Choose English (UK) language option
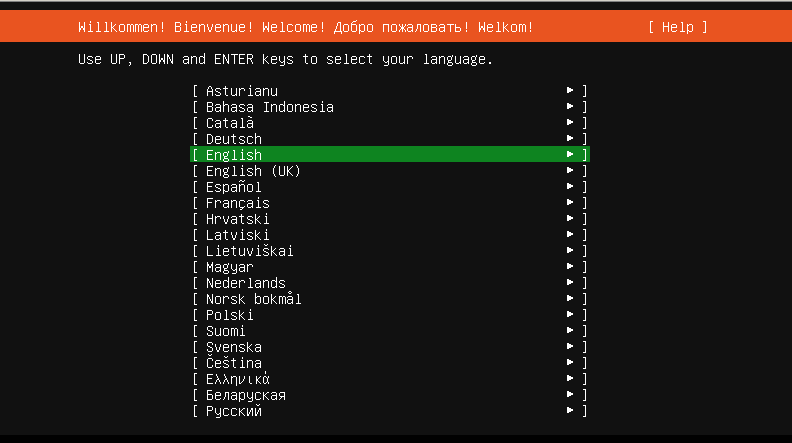The image size is (792, 443). click(253, 171)
